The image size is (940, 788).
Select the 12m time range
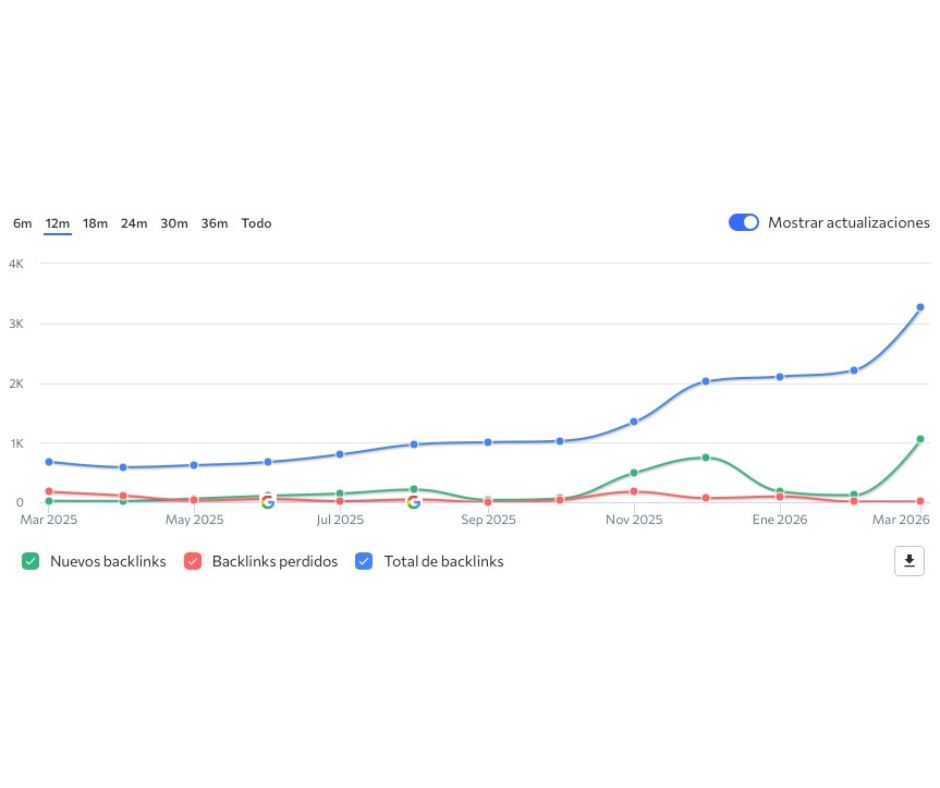57,223
